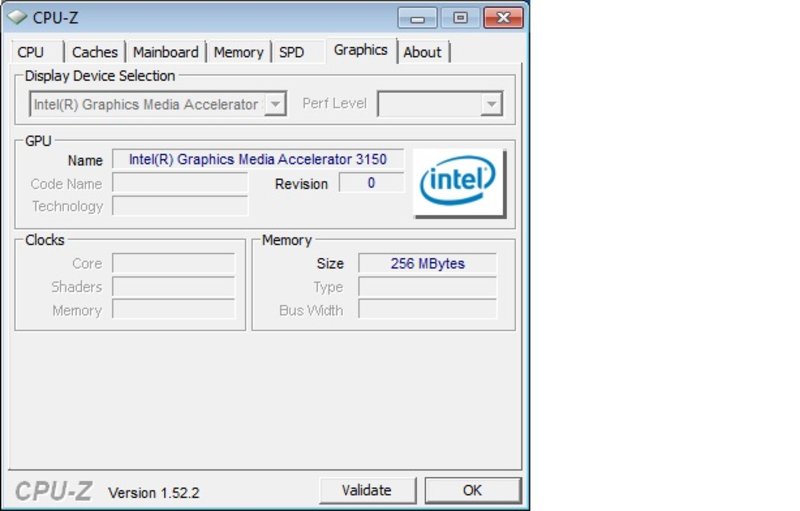Click the OK button
This screenshot has width=800, height=511.
point(472,491)
